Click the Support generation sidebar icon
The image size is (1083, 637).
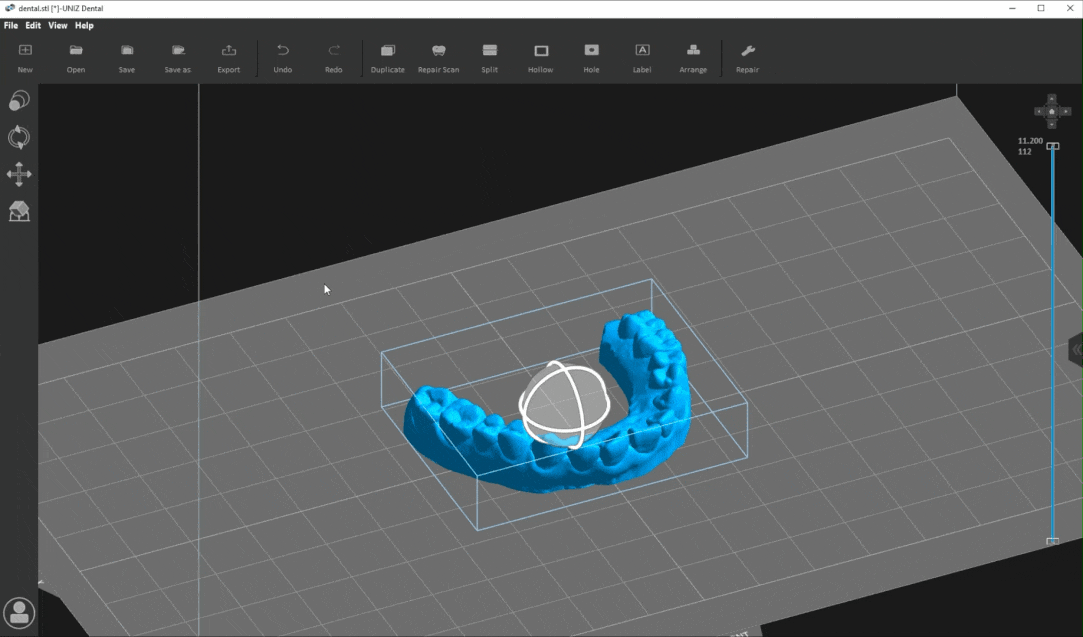(x=19, y=211)
